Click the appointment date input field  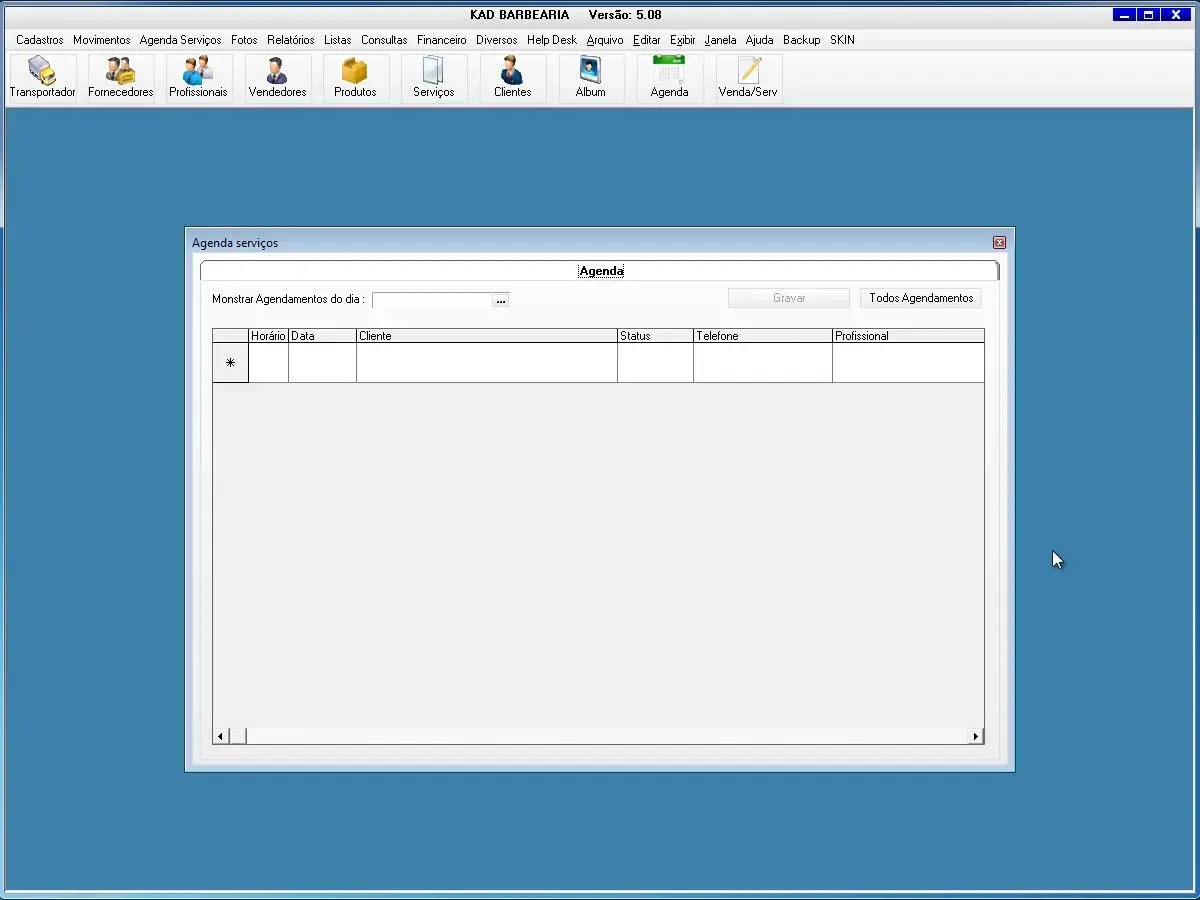[431, 300]
